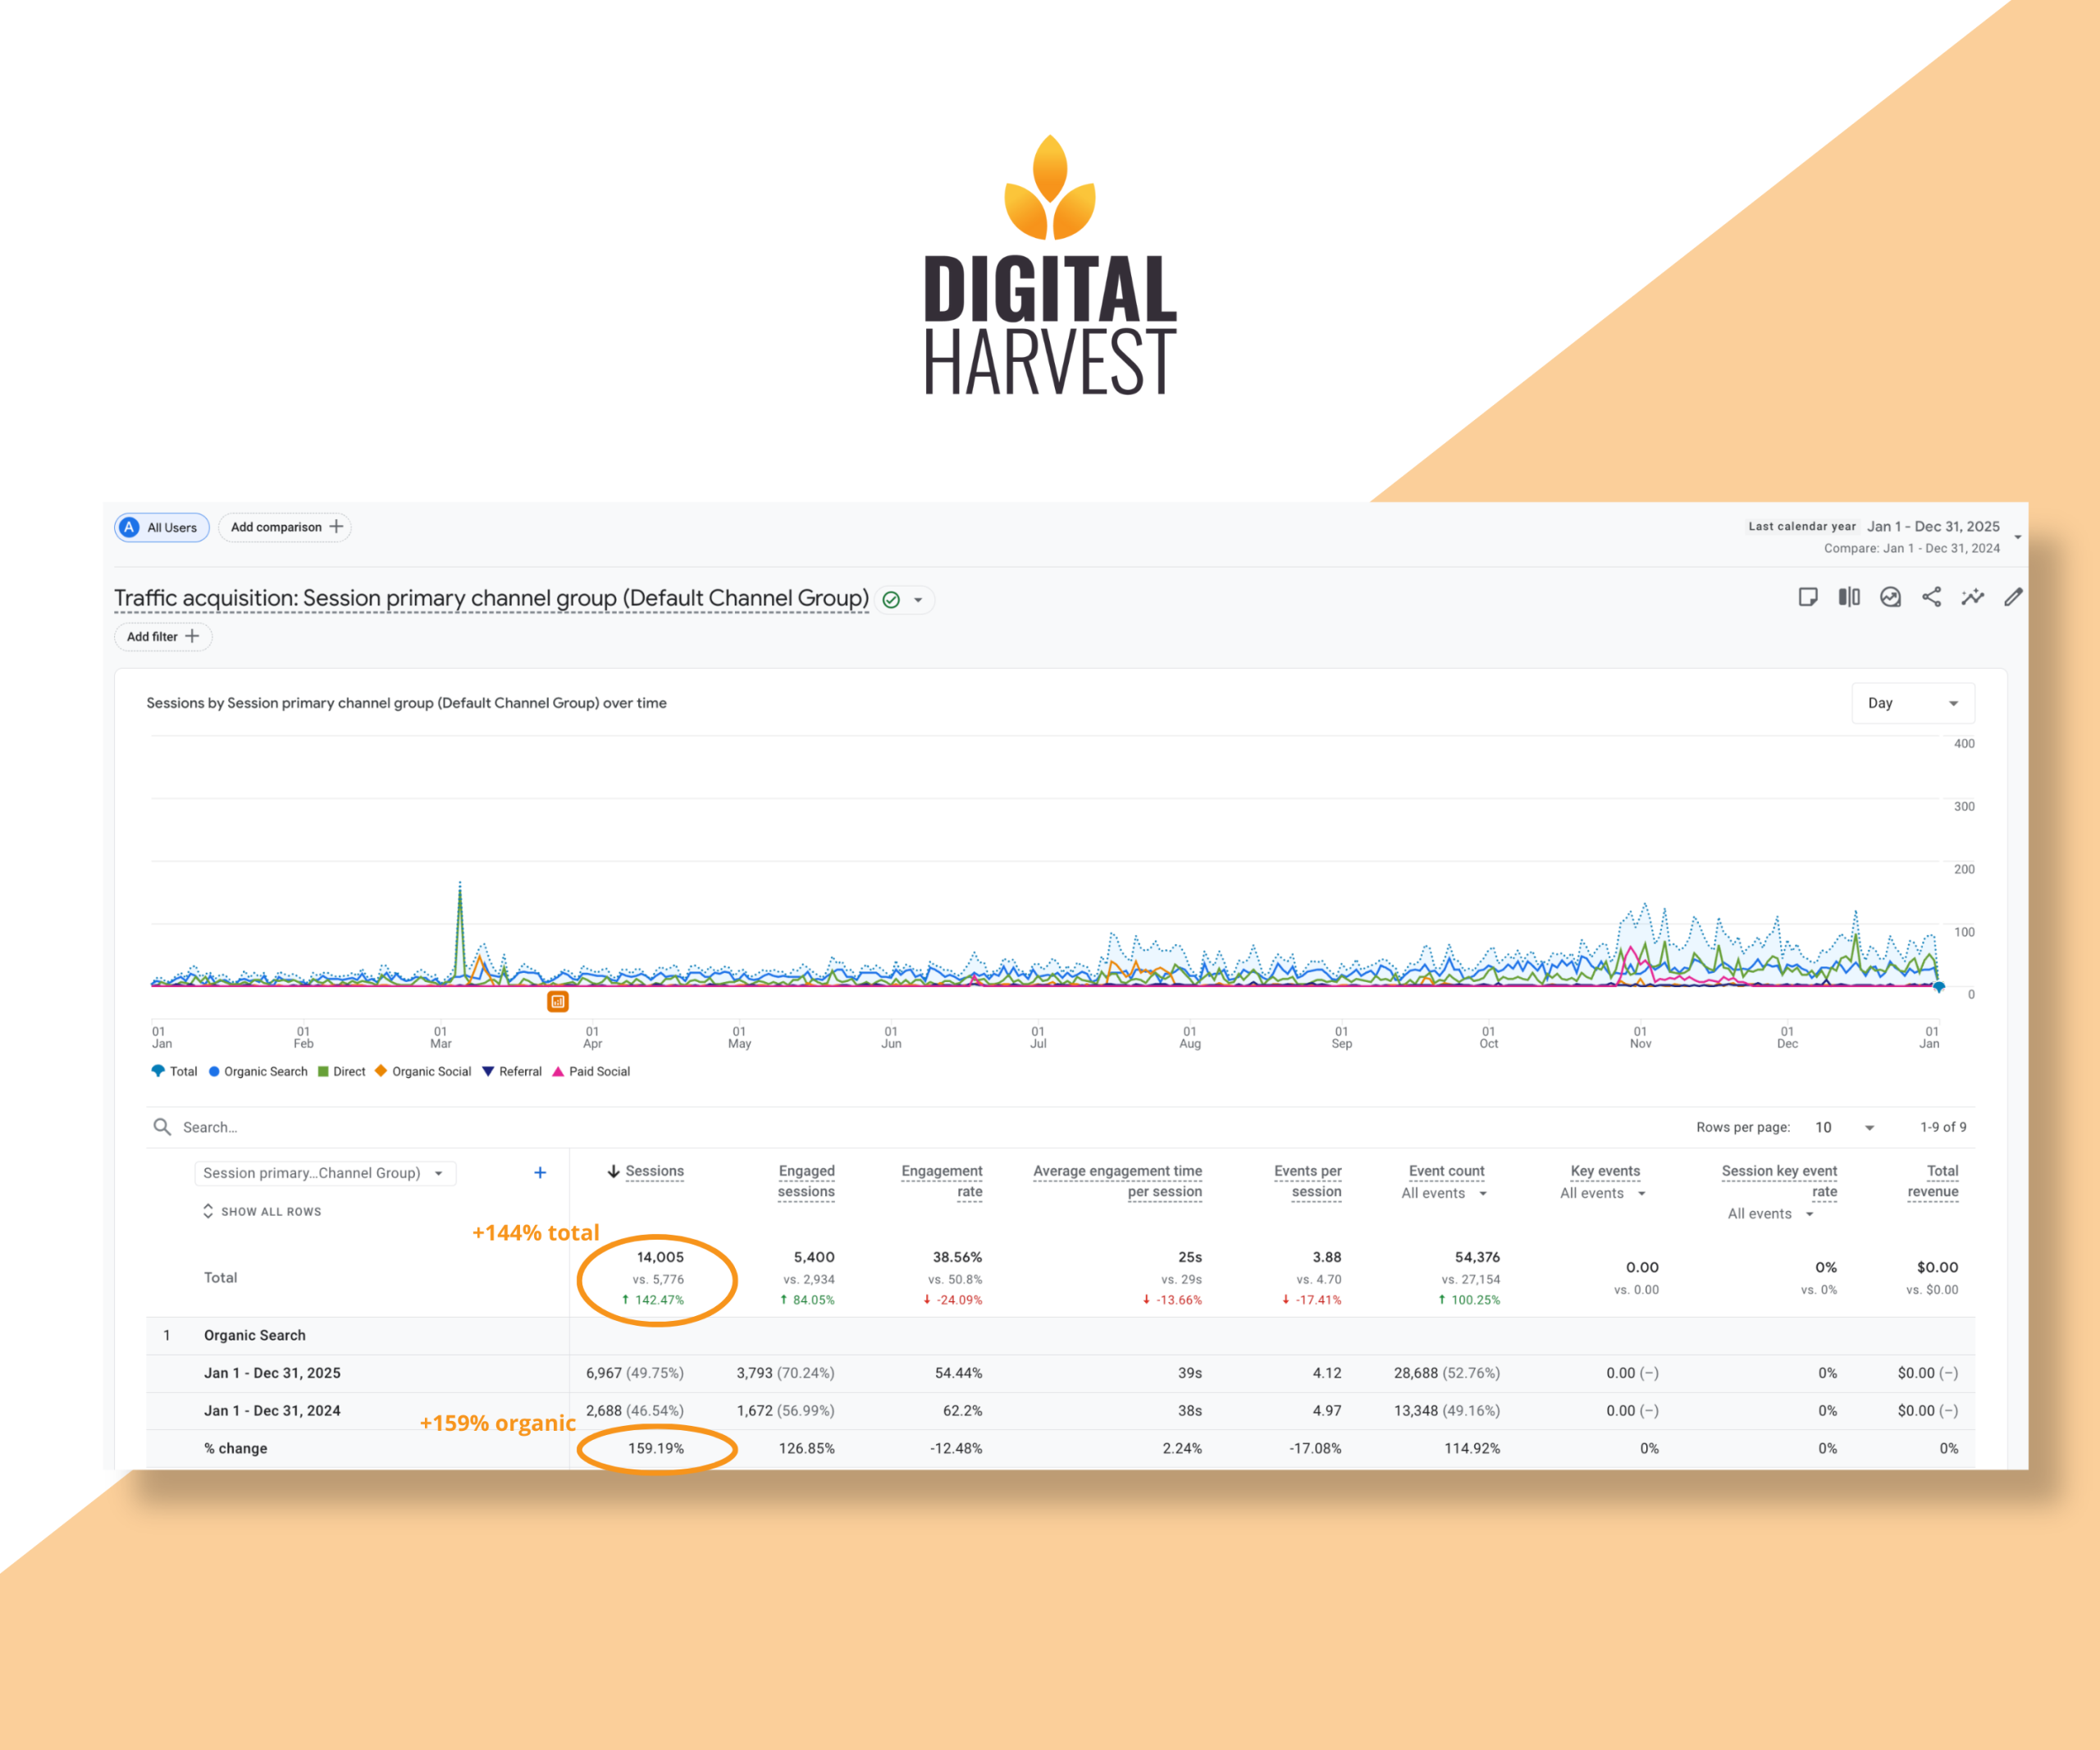The height and width of the screenshot is (1750, 2100).
Task: Click the Add filter button
Action: (x=163, y=636)
